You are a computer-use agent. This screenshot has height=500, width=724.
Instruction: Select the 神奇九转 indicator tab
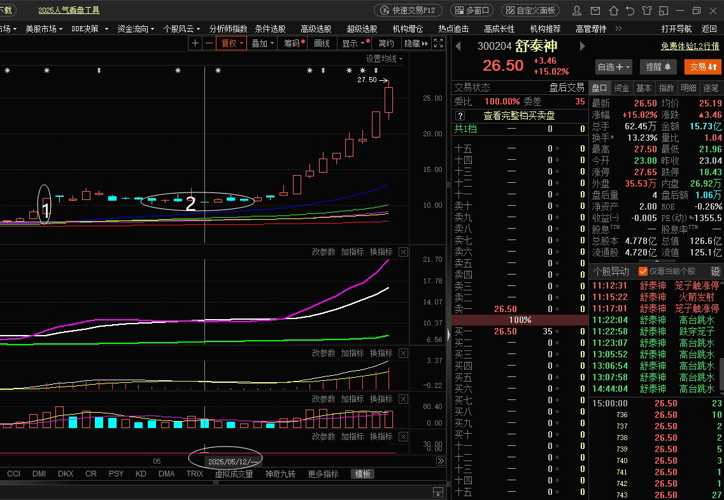coord(280,474)
